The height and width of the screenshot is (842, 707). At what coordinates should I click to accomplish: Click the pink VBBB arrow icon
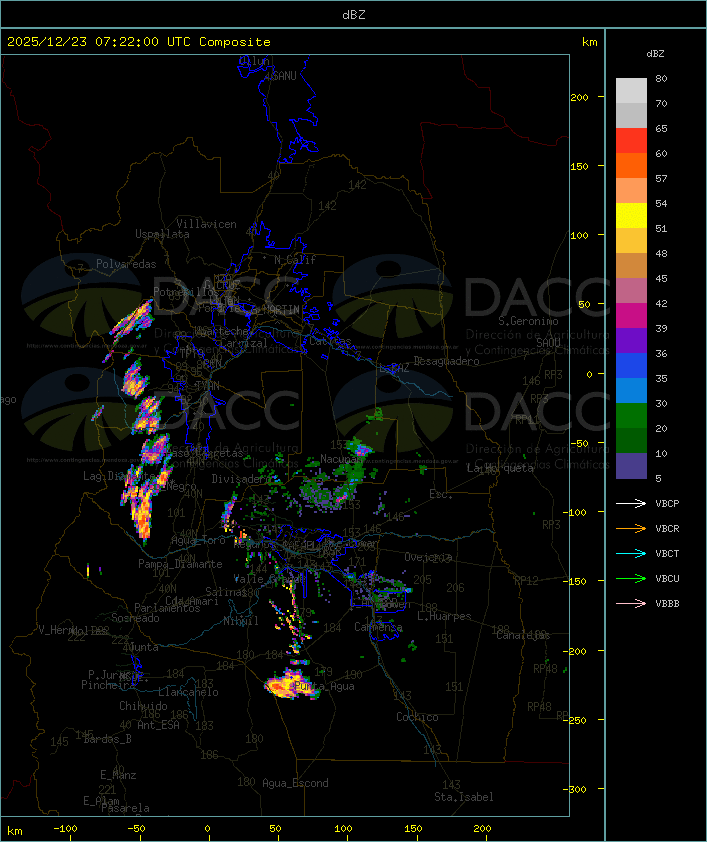tap(631, 603)
